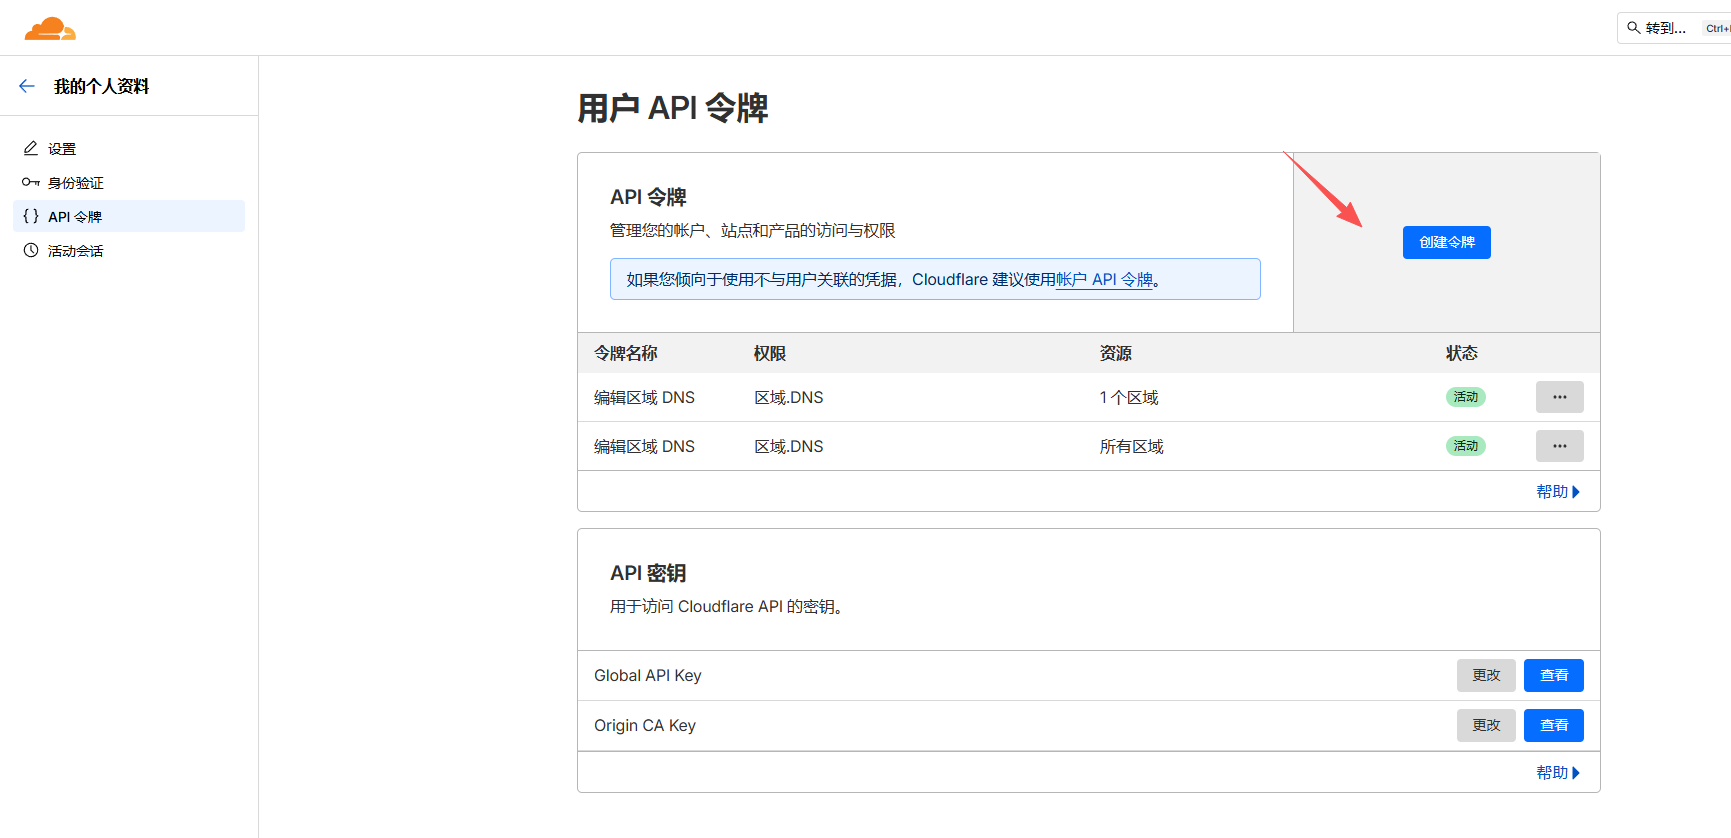Click the clock icon next to 活动会话
Viewport: 1731px width, 838px height.
coord(31,250)
